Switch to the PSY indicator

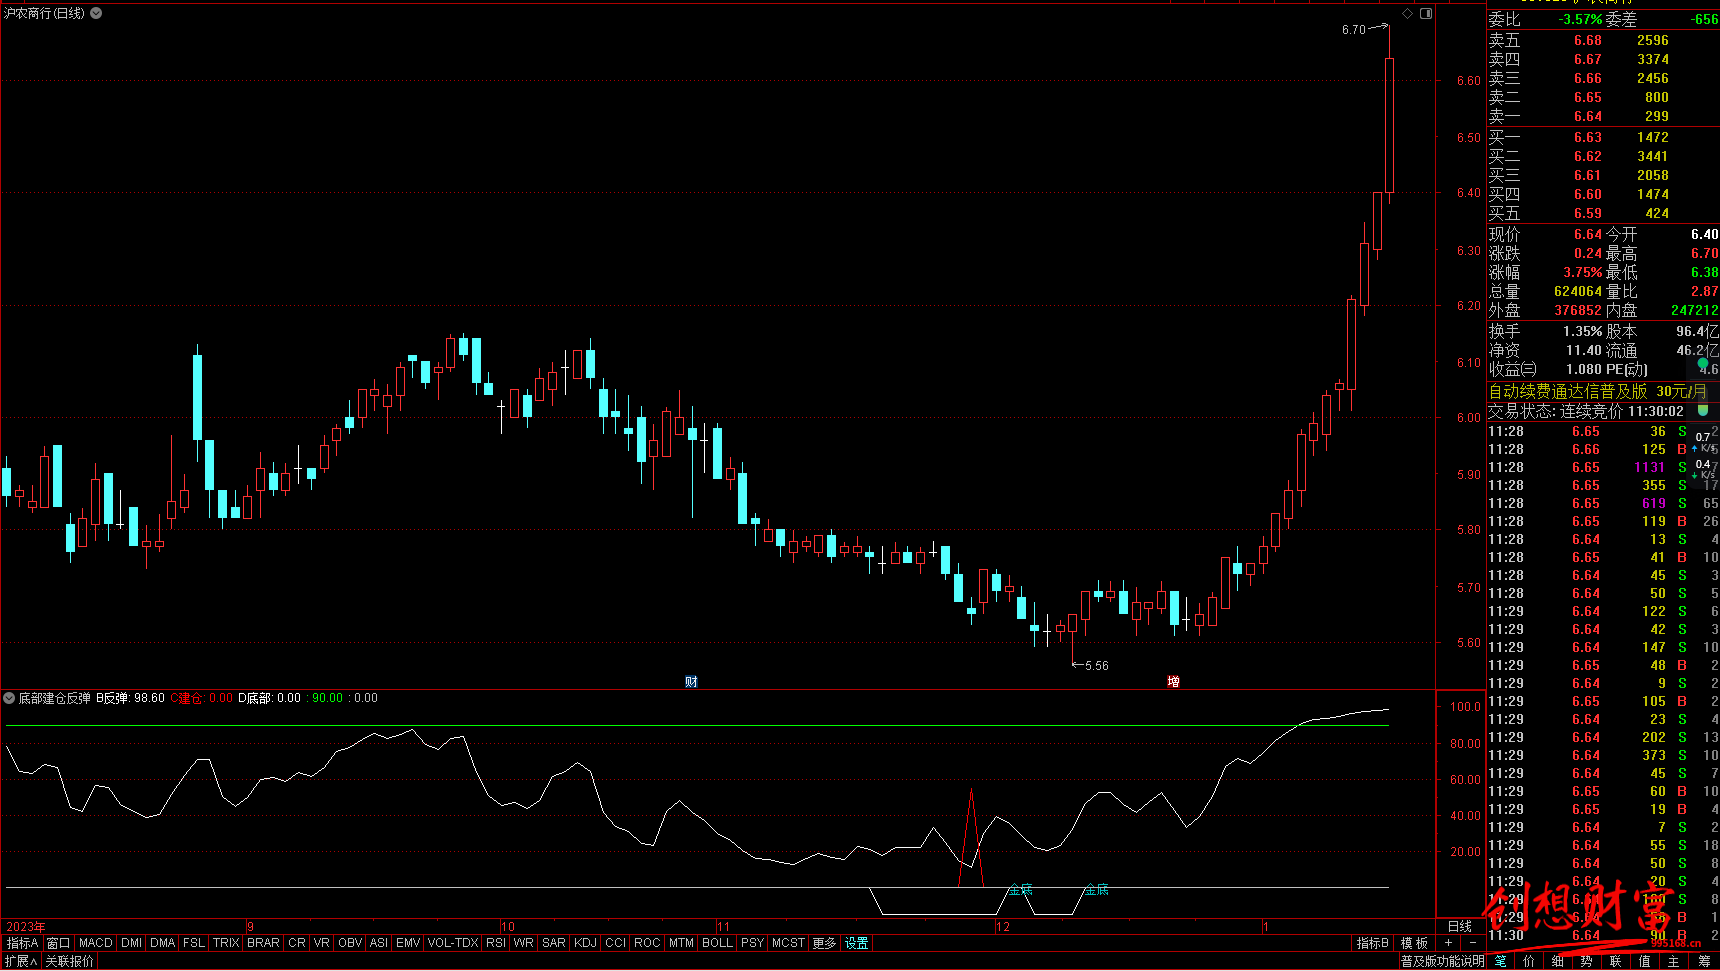click(753, 943)
